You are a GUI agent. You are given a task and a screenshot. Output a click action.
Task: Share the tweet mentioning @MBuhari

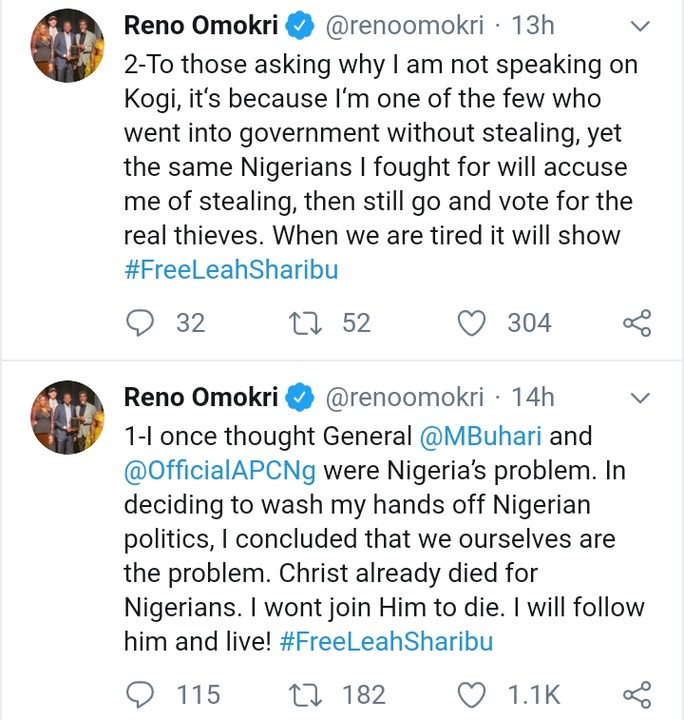tap(636, 693)
